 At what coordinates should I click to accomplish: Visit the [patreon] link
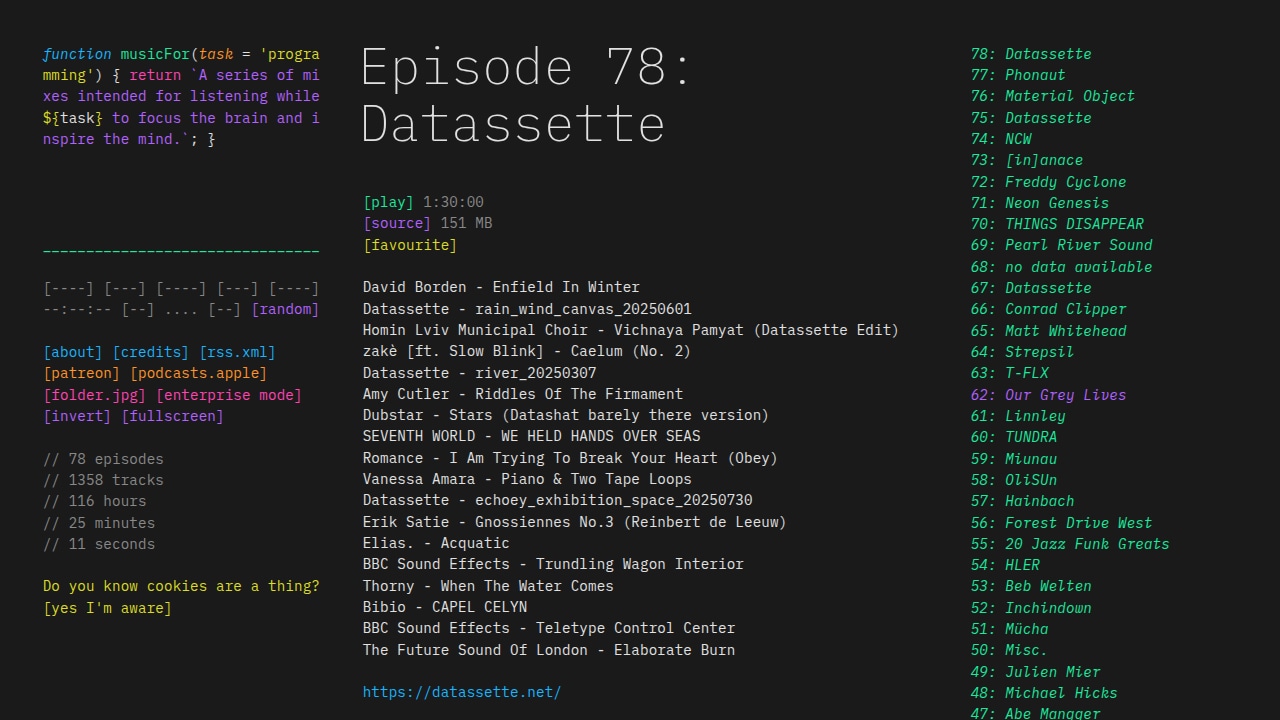point(82,373)
